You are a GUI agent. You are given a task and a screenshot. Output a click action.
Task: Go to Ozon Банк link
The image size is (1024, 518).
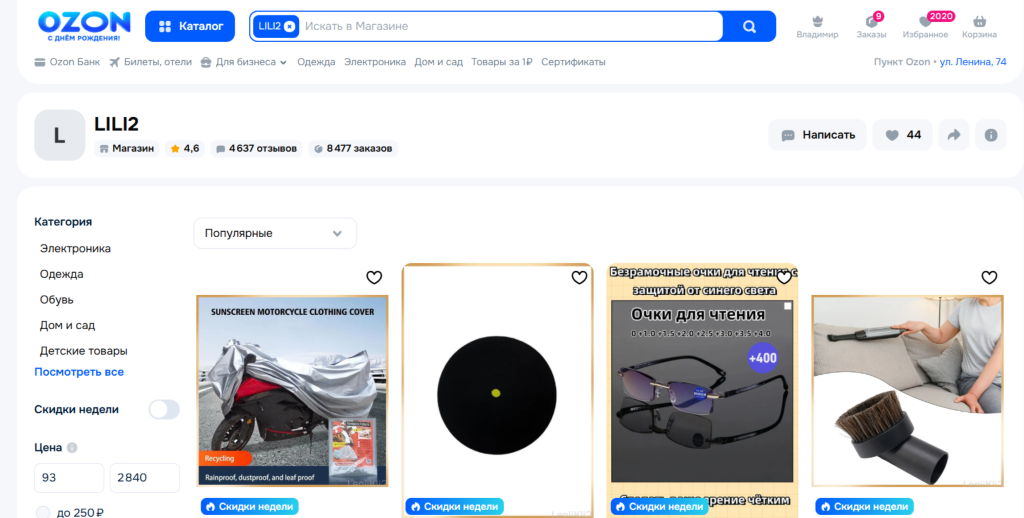(x=67, y=62)
